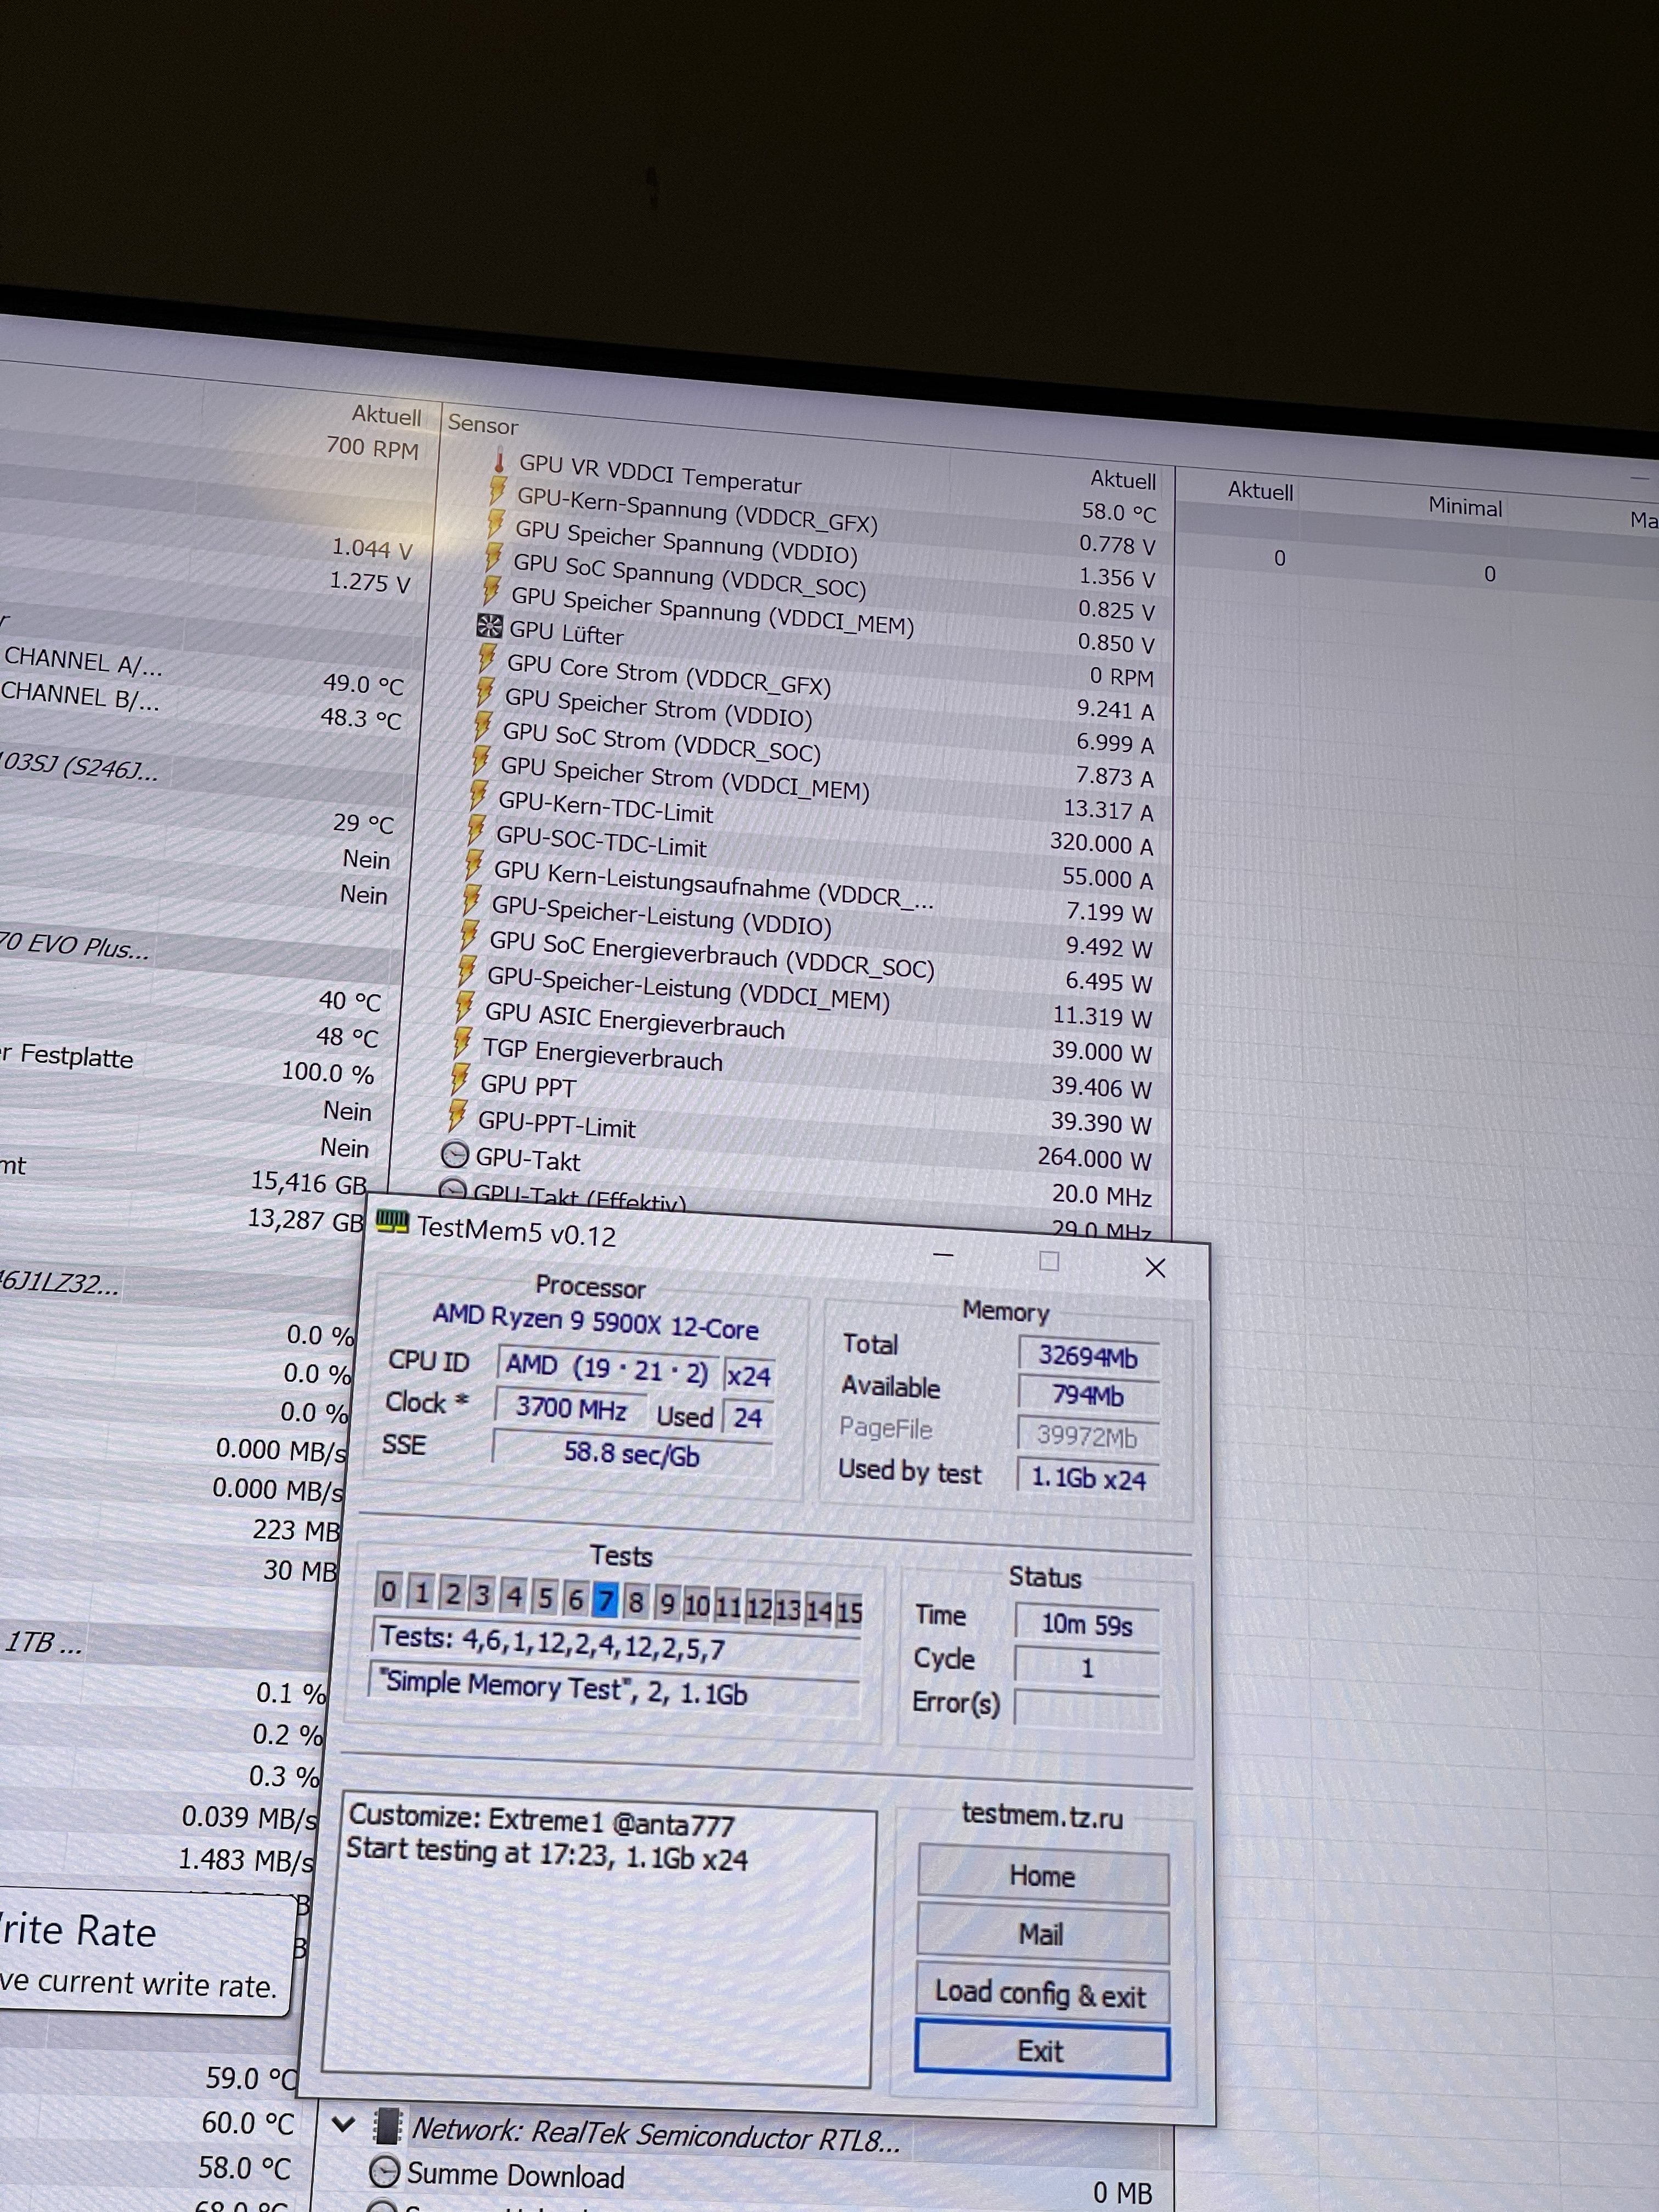The width and height of the screenshot is (1659, 2212).
Task: Select icon of GPU Speicher Strom (VDDCI_MEM)
Action: 481,762
